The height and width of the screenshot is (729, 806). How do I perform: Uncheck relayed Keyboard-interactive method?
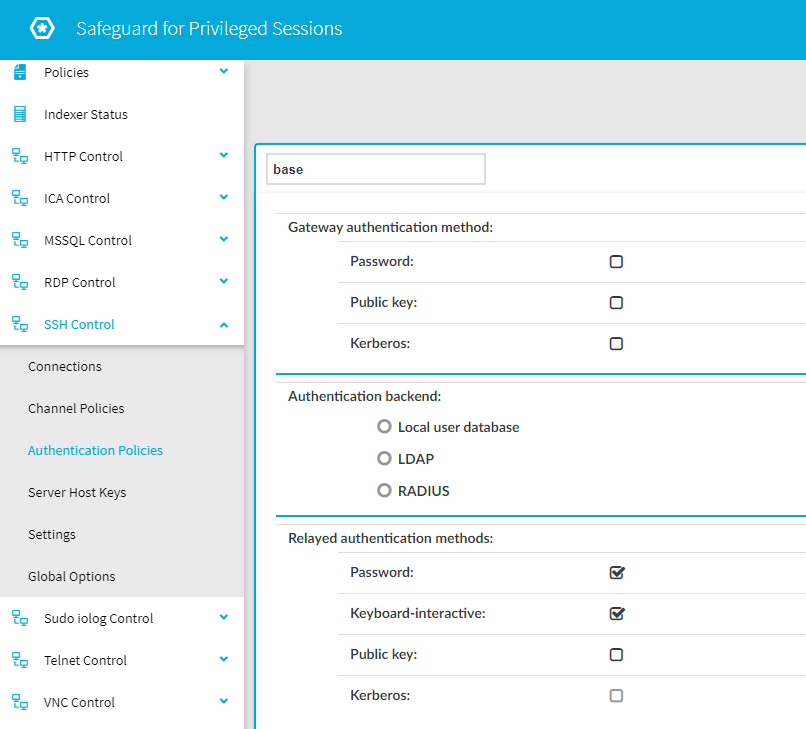pos(617,613)
